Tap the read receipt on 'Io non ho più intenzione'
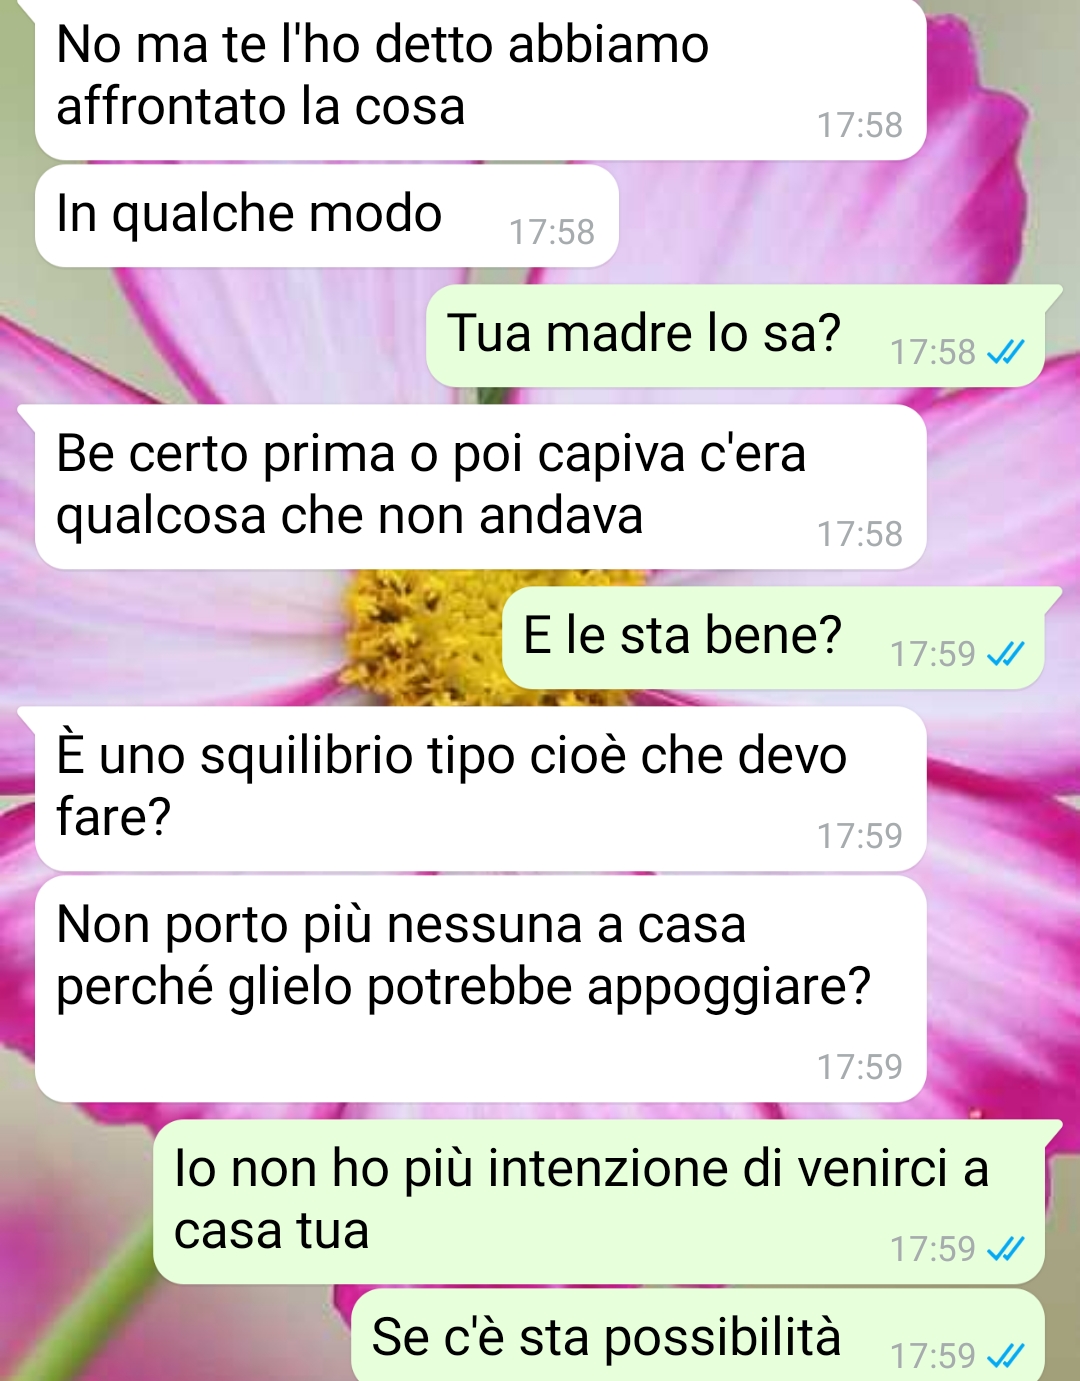1080x1381 pixels. point(1005,1249)
